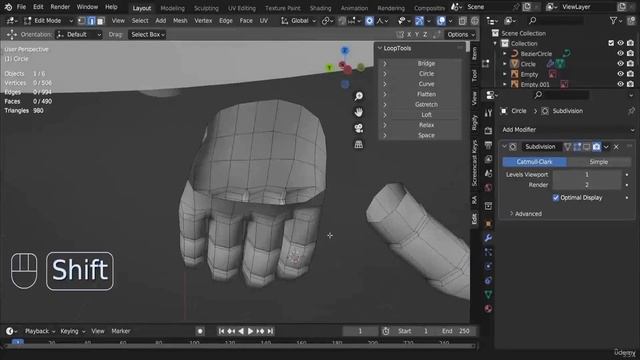Open the Options dropdown

pos(461,35)
